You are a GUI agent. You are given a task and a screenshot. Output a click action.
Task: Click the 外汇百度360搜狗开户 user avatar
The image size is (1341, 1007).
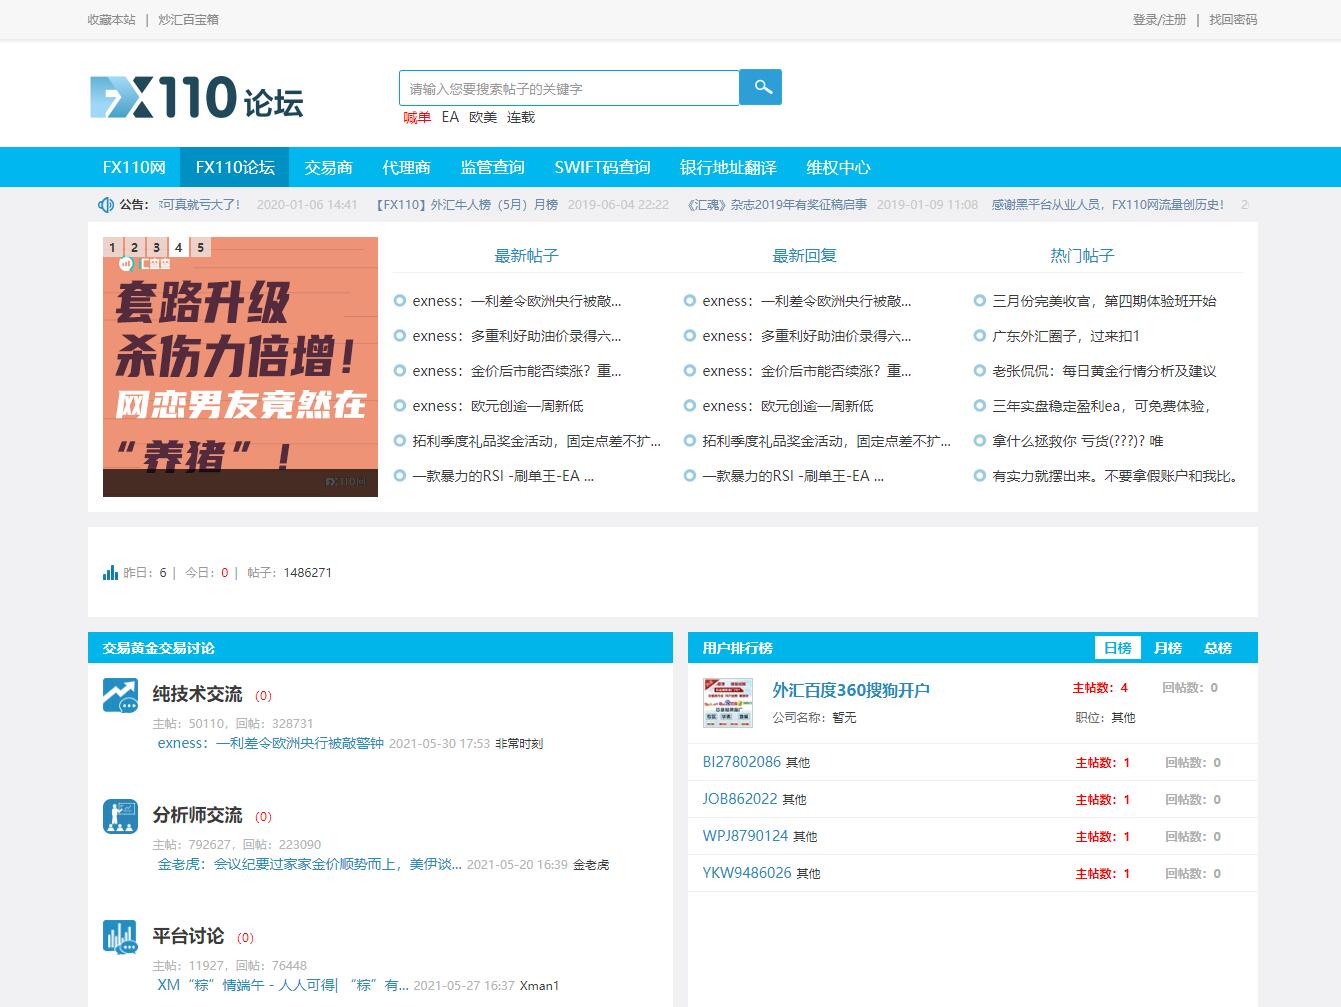727,702
